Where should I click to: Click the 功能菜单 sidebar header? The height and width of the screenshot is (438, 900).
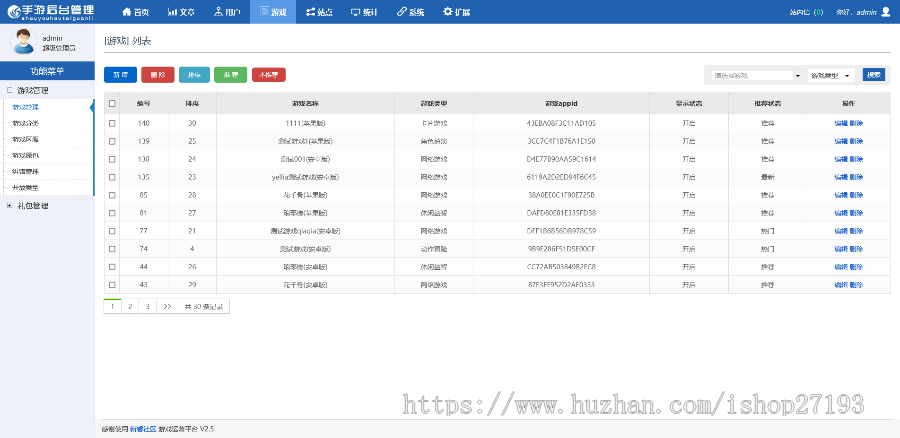pos(47,71)
